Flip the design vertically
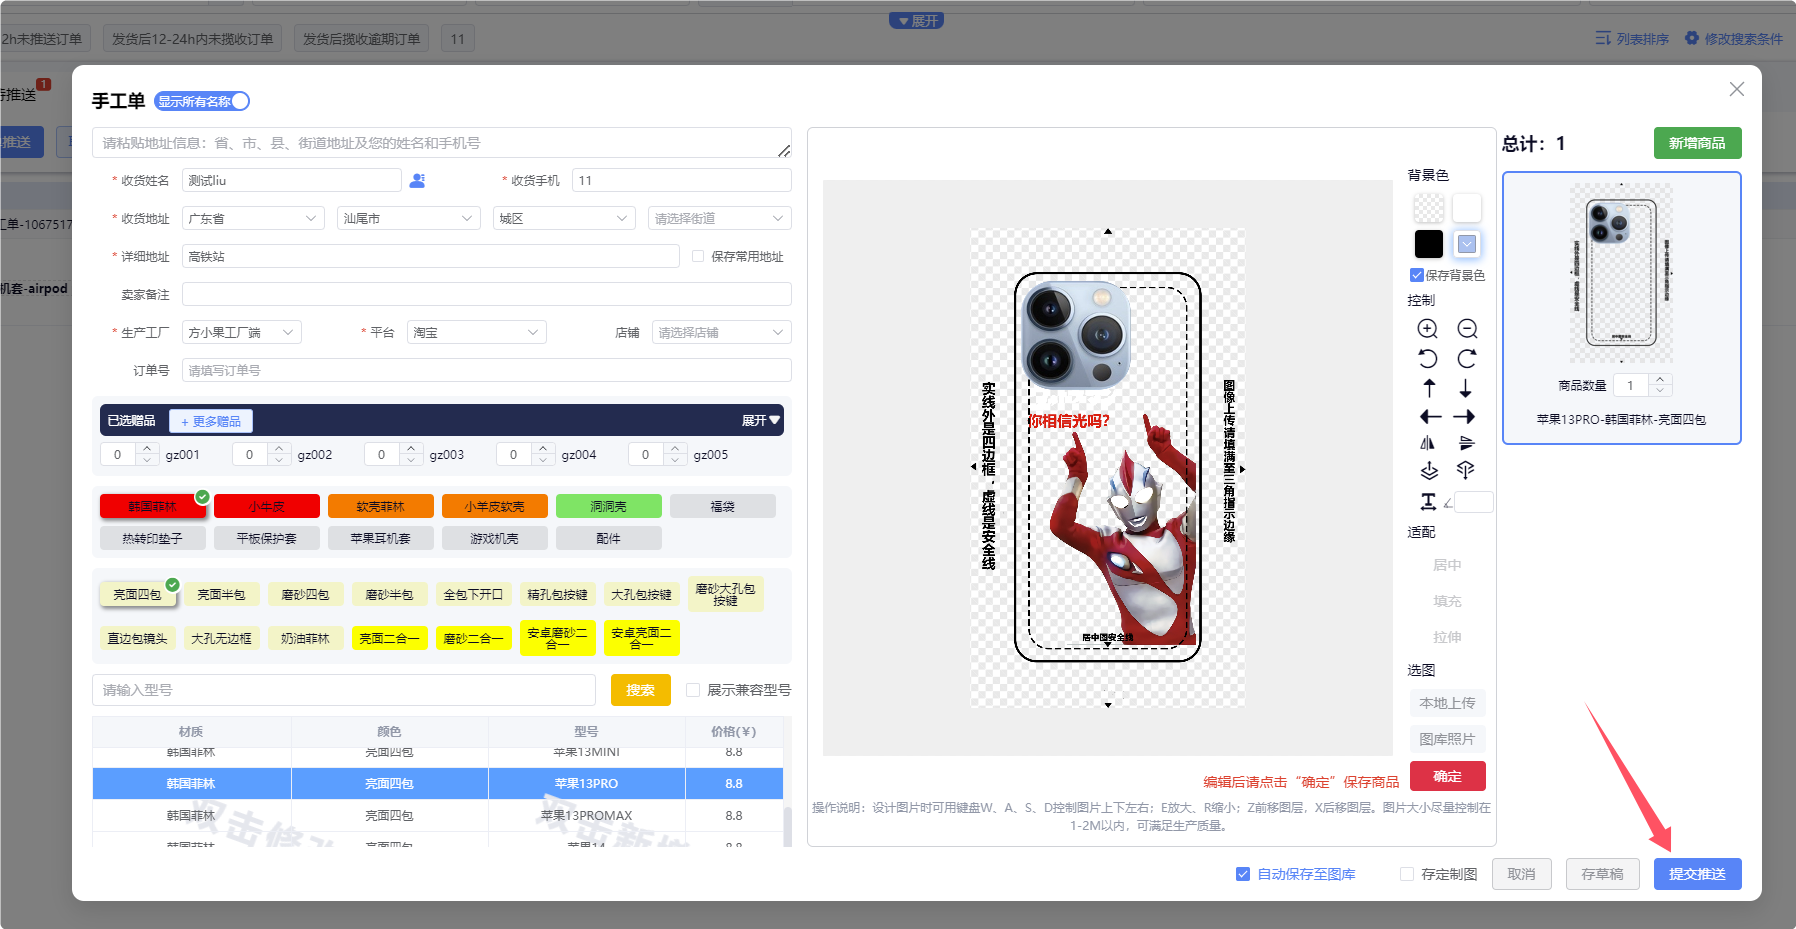The image size is (1796, 929). coord(1466,443)
